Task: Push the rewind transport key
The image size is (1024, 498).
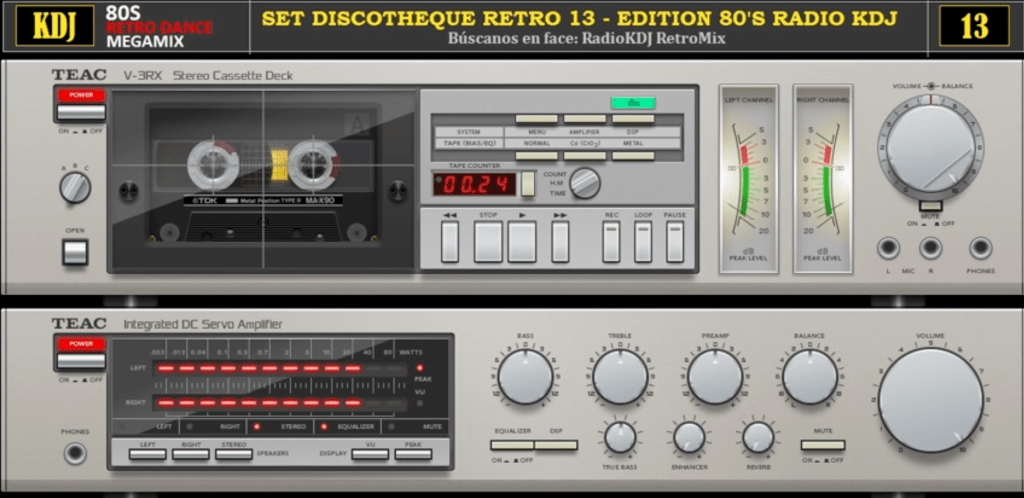Action: click(450, 241)
